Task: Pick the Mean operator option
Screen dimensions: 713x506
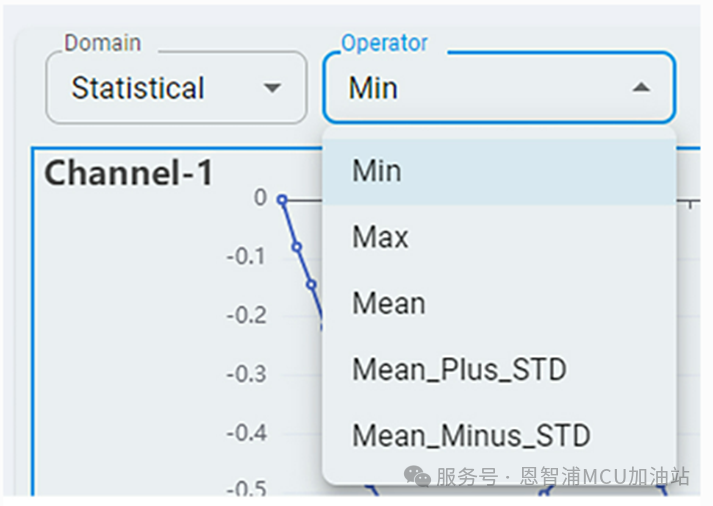Action: pos(389,303)
